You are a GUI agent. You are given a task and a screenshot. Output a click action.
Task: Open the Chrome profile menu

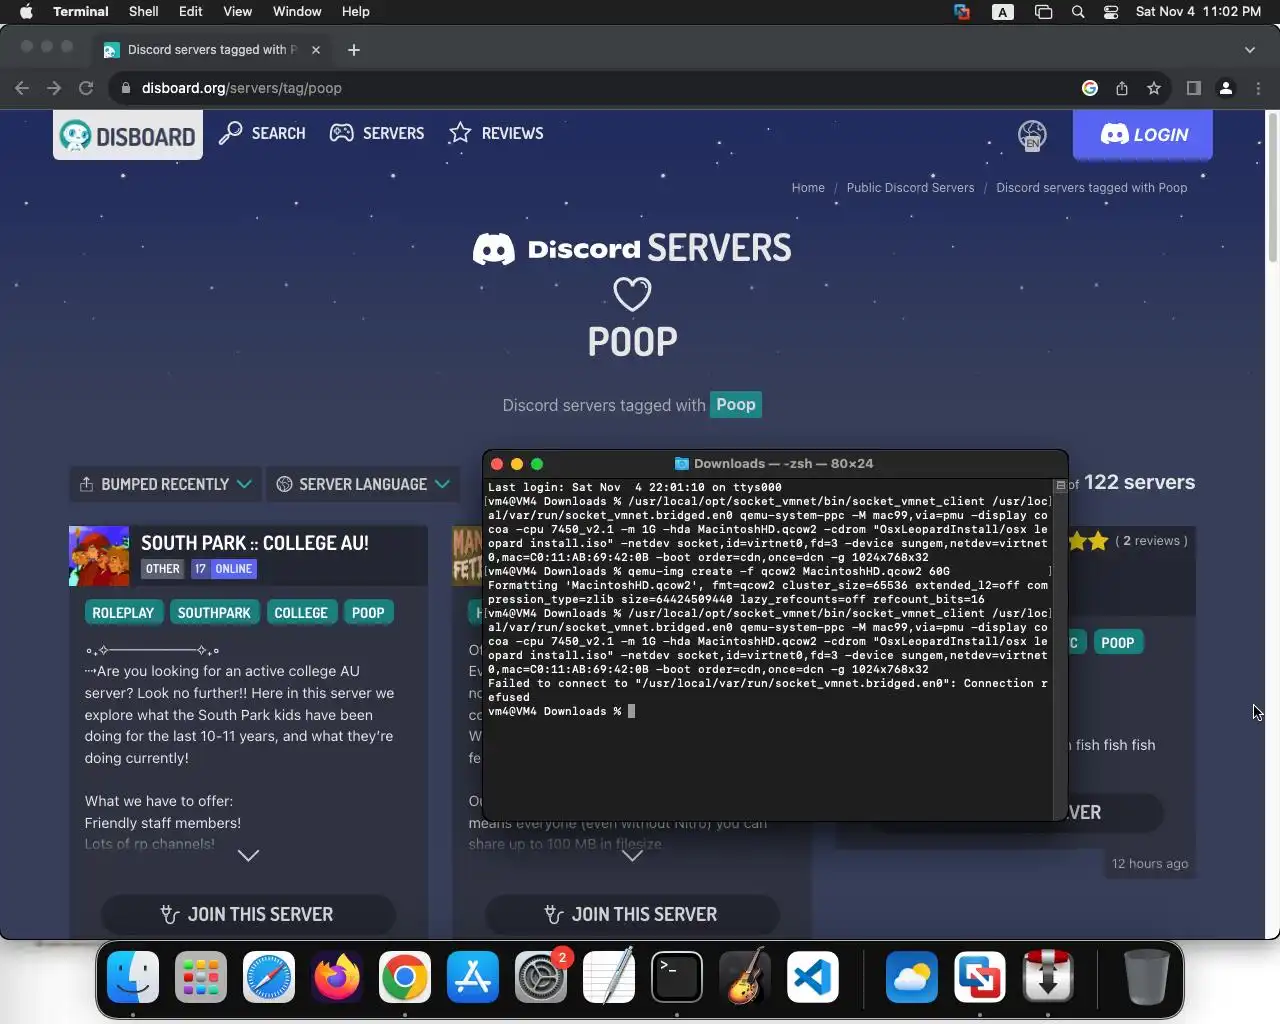tap(1226, 88)
